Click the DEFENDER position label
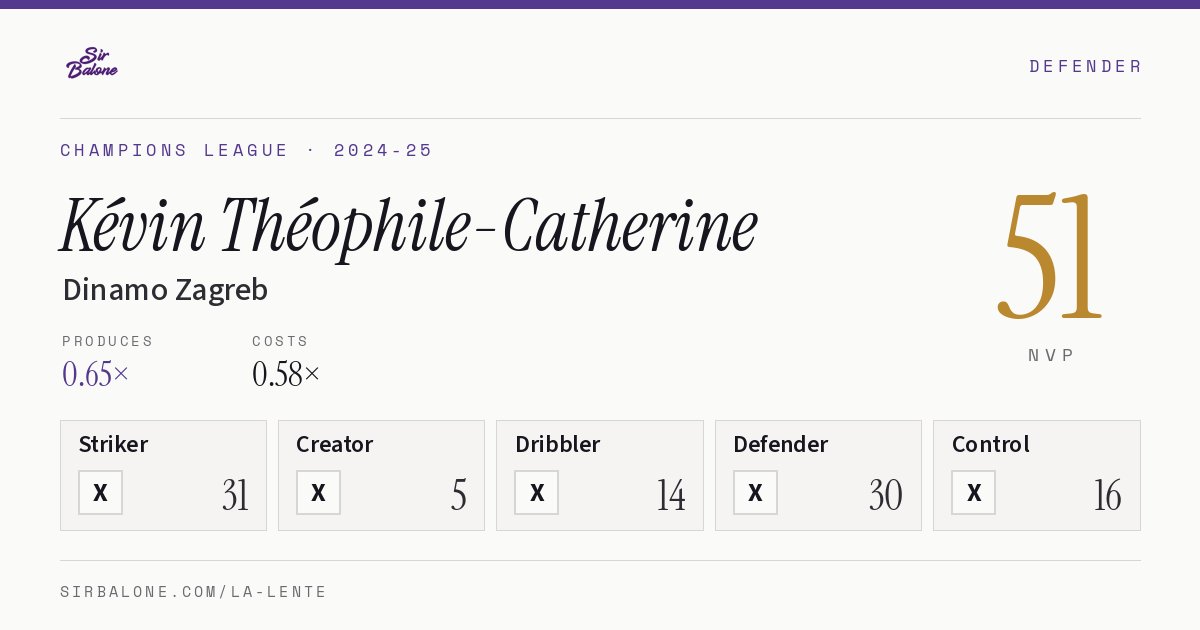1200x630 pixels. (1085, 66)
